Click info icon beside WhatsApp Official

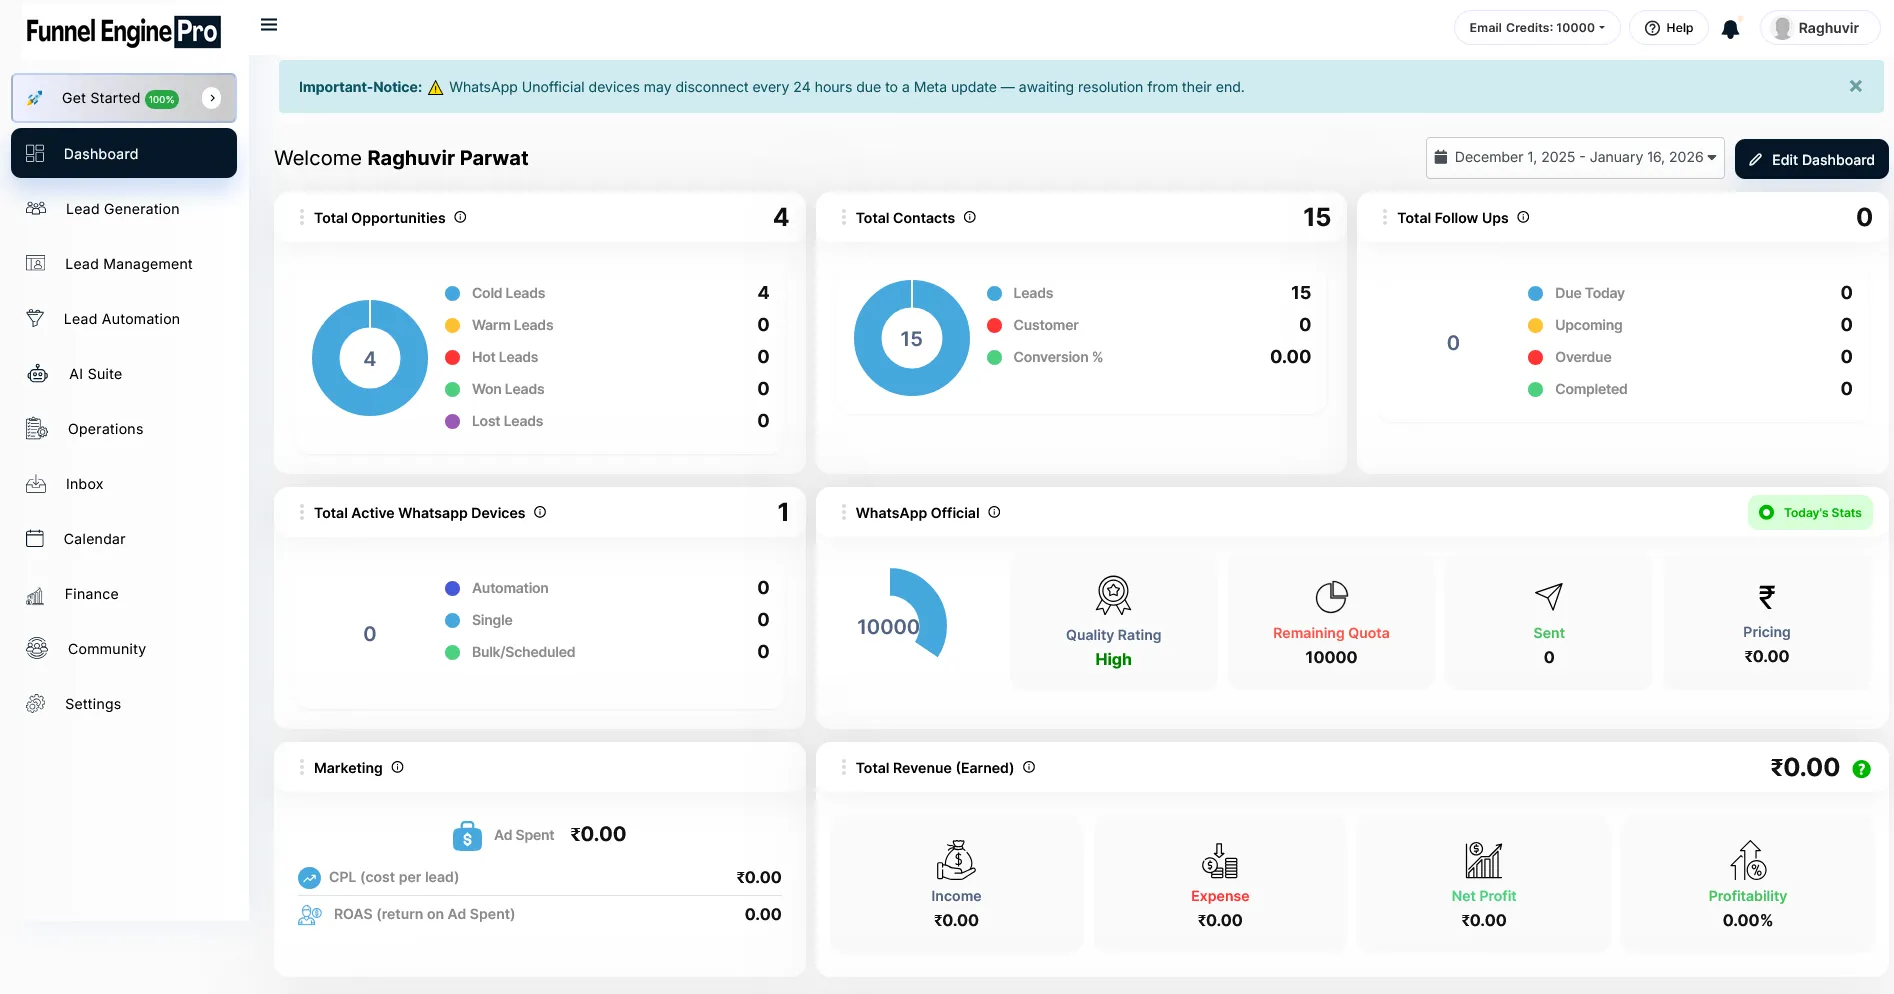click(994, 512)
